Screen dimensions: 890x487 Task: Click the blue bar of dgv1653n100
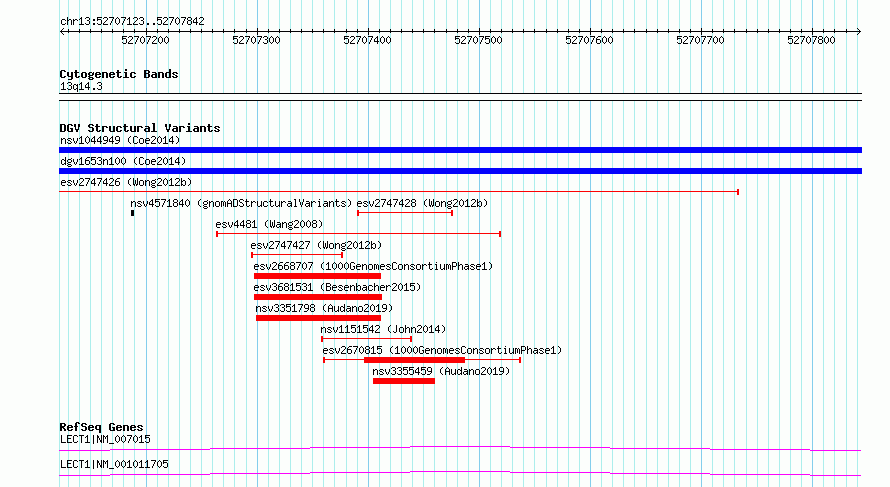coord(460,171)
